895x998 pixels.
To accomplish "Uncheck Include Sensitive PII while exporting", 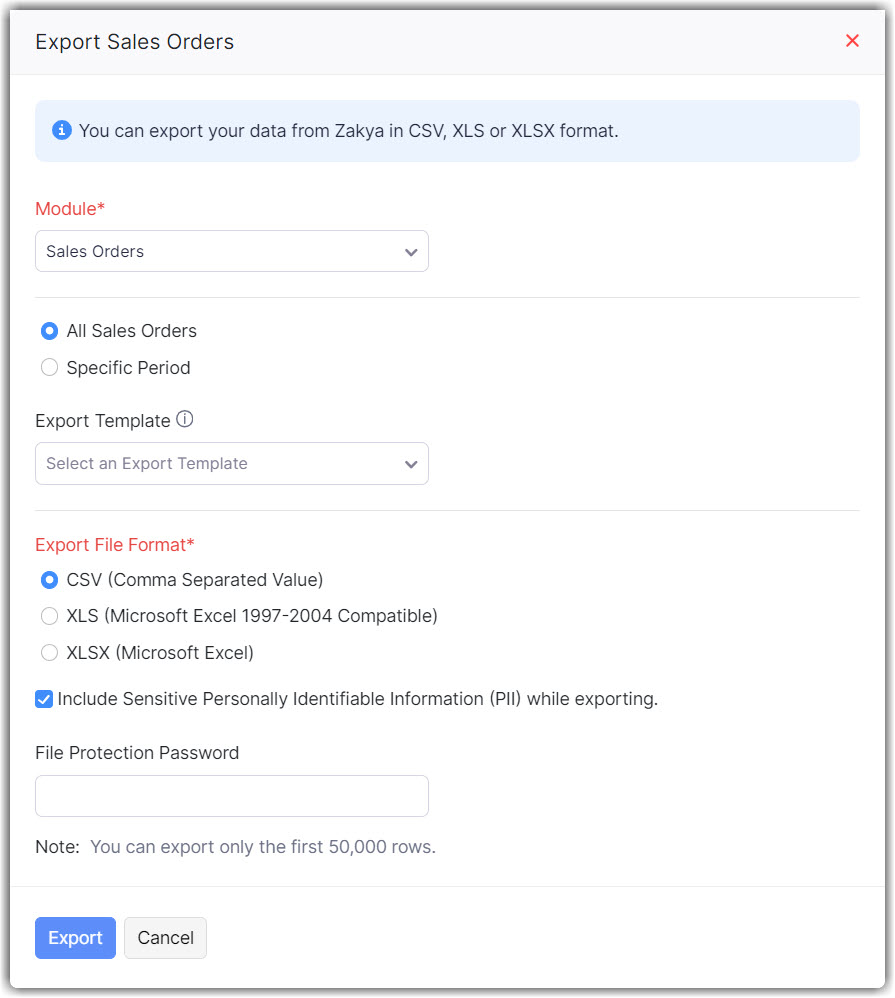I will pos(44,699).
